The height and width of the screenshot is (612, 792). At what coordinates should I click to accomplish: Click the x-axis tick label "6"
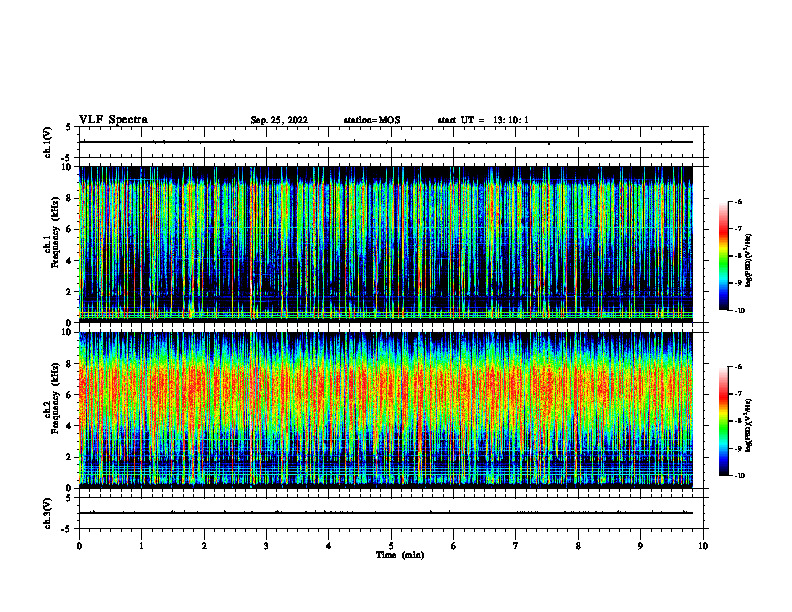point(454,546)
